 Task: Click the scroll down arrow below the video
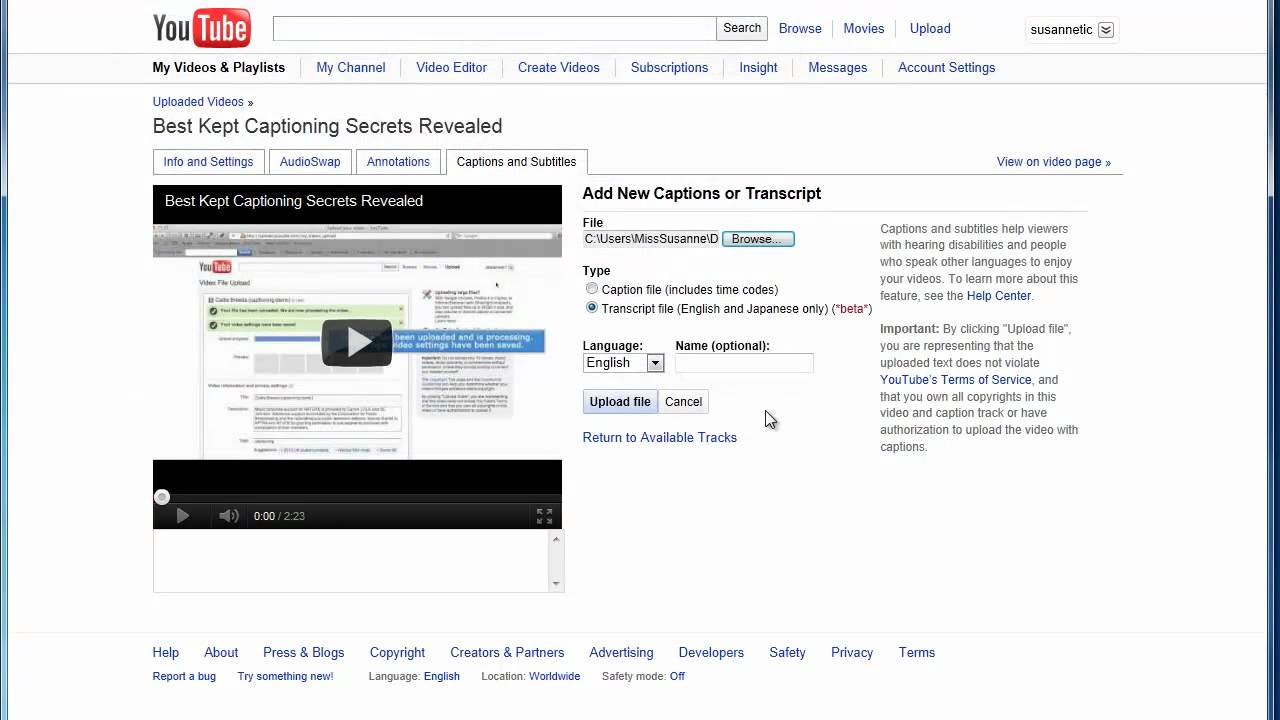(556, 583)
